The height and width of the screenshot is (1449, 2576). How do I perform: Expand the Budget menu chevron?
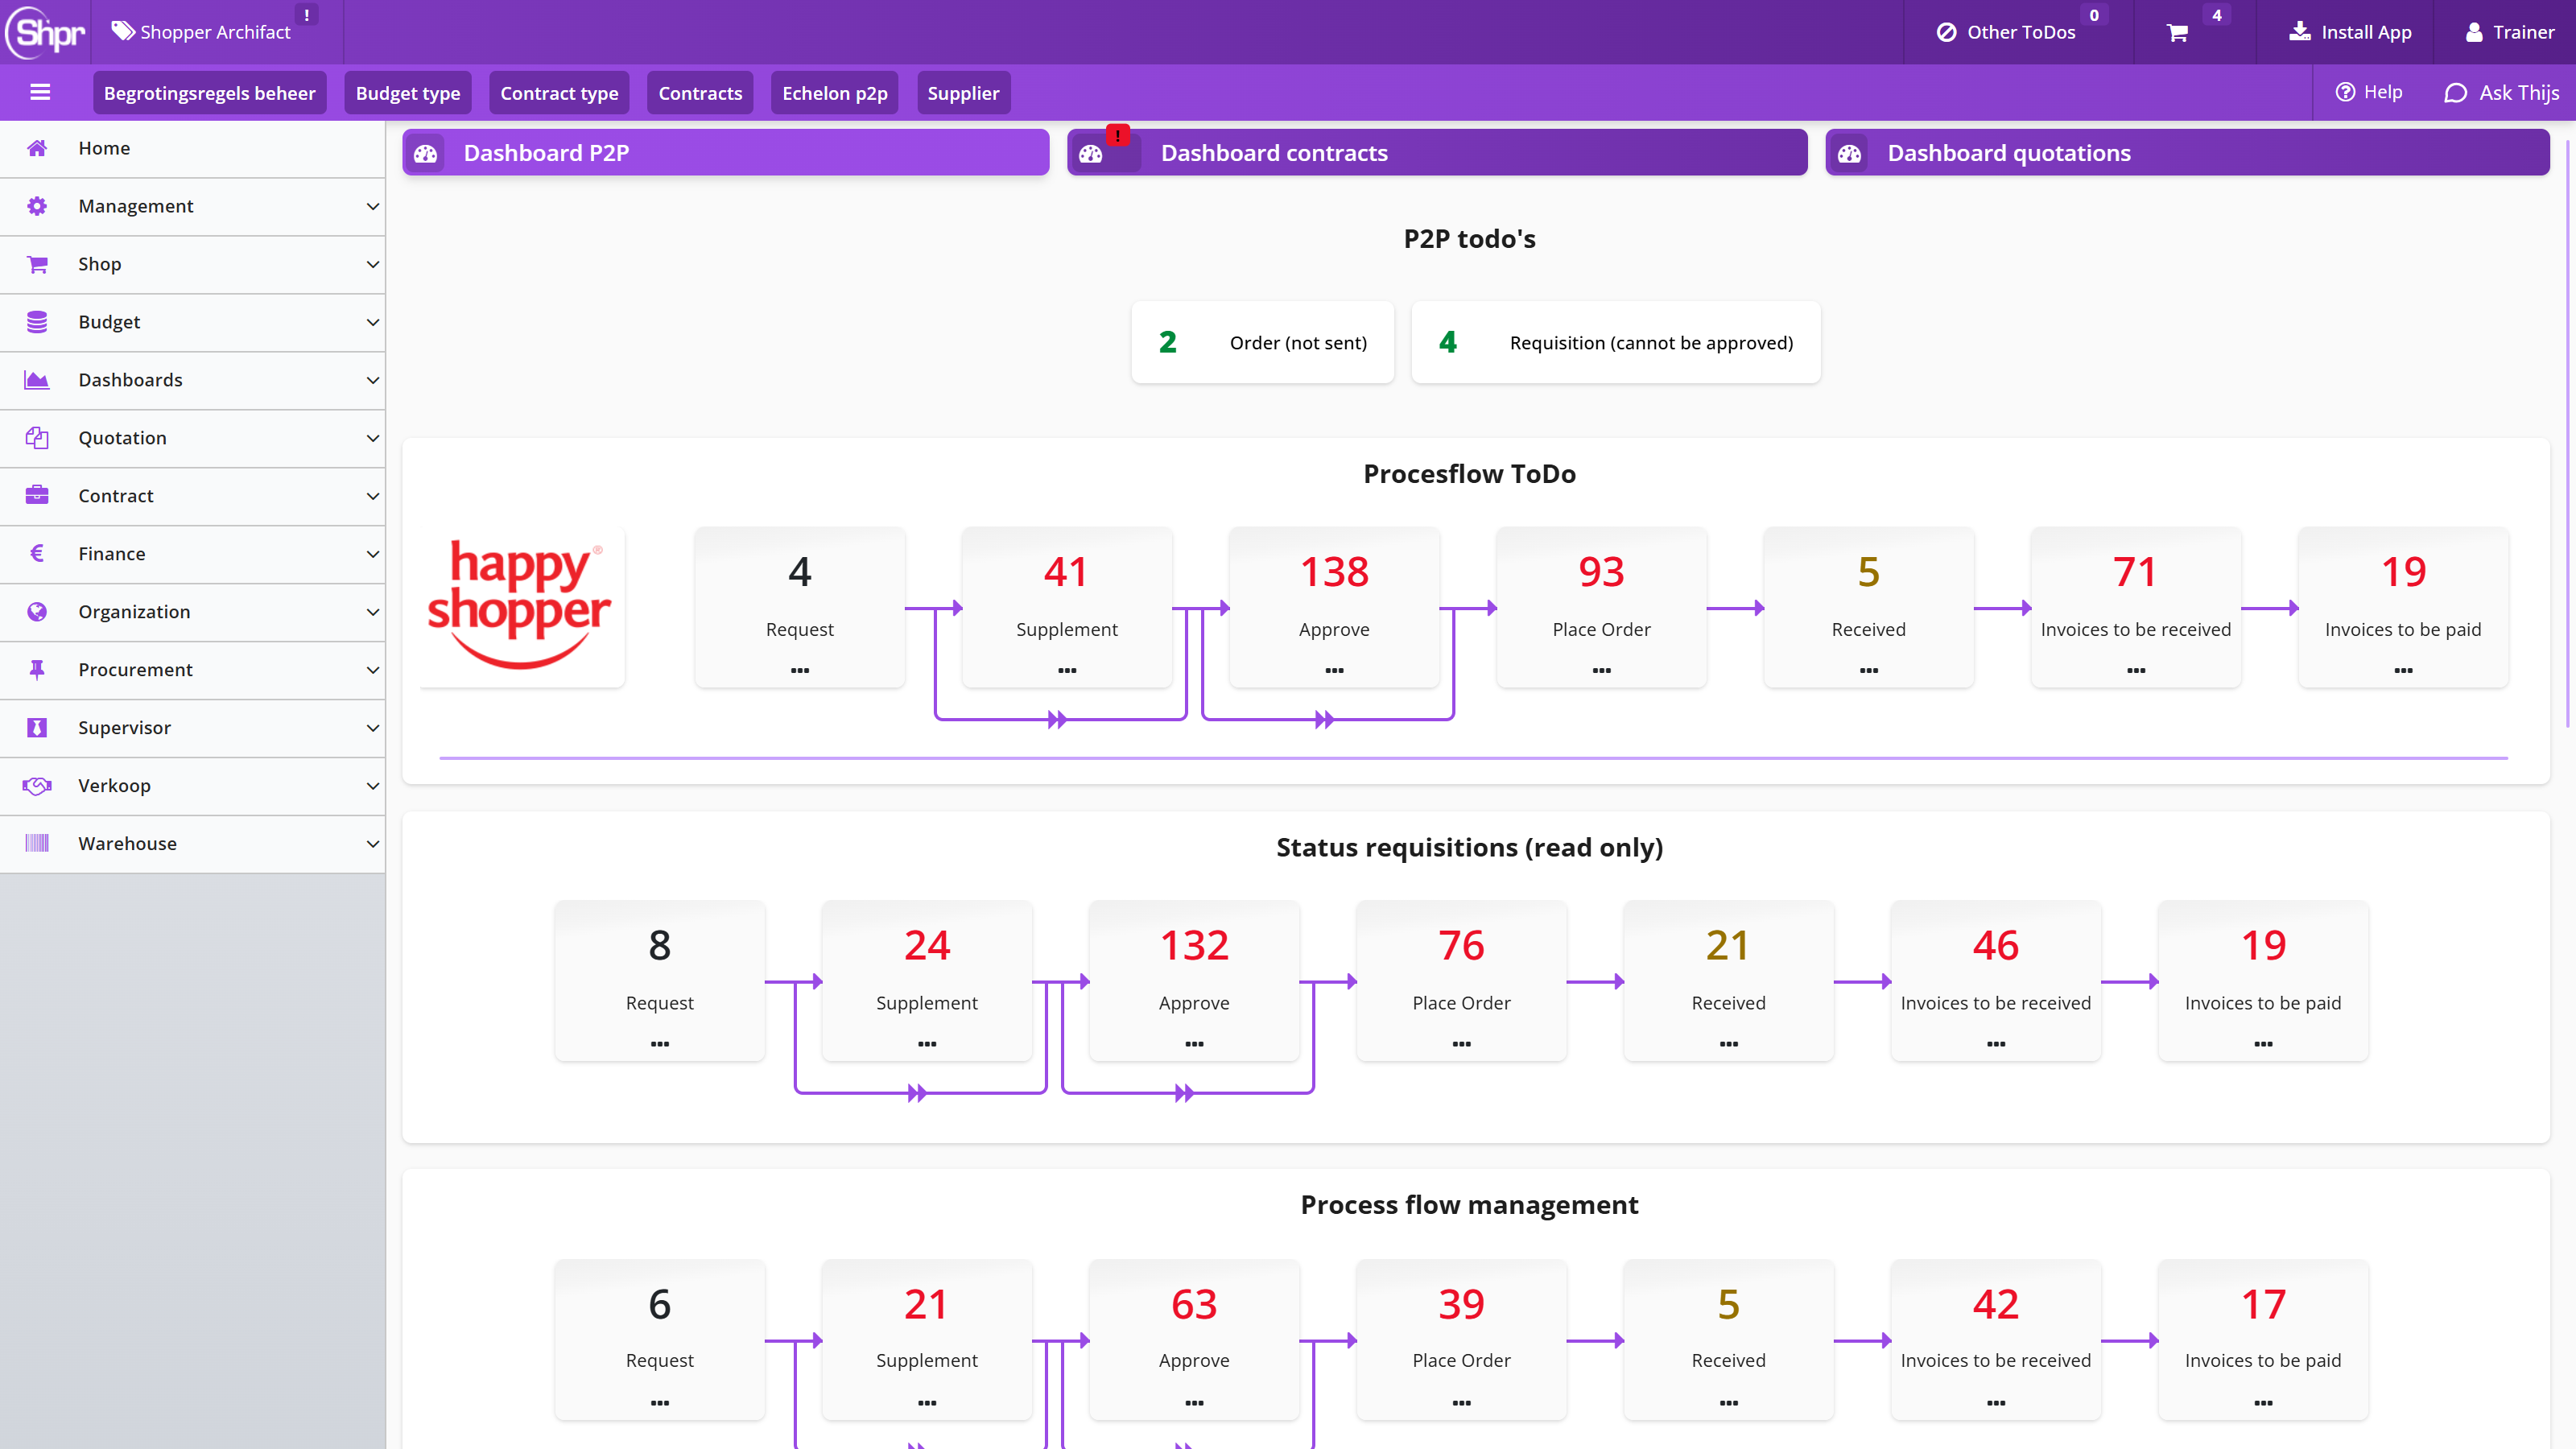(x=372, y=322)
